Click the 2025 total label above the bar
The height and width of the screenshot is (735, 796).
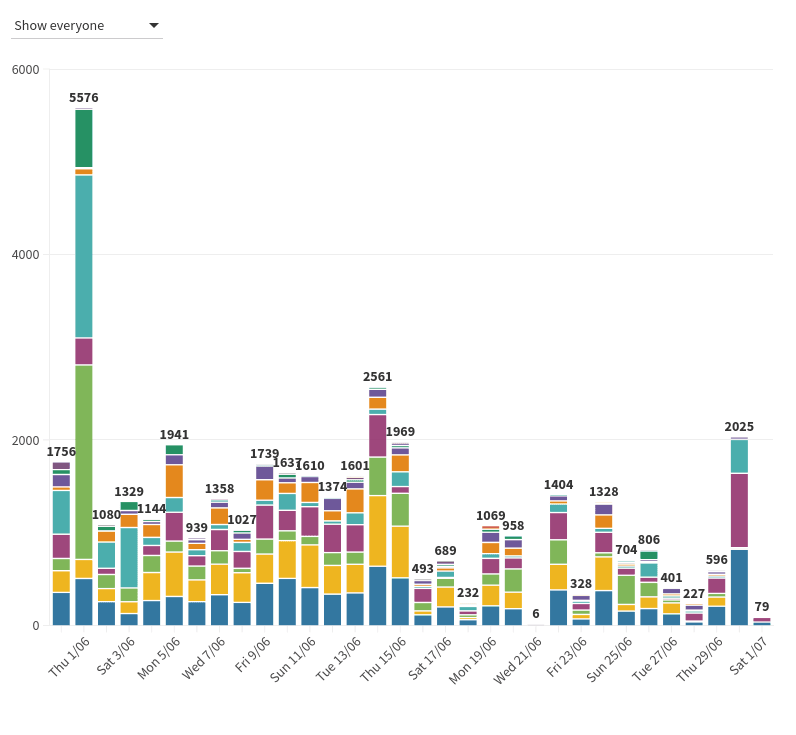[x=739, y=427]
